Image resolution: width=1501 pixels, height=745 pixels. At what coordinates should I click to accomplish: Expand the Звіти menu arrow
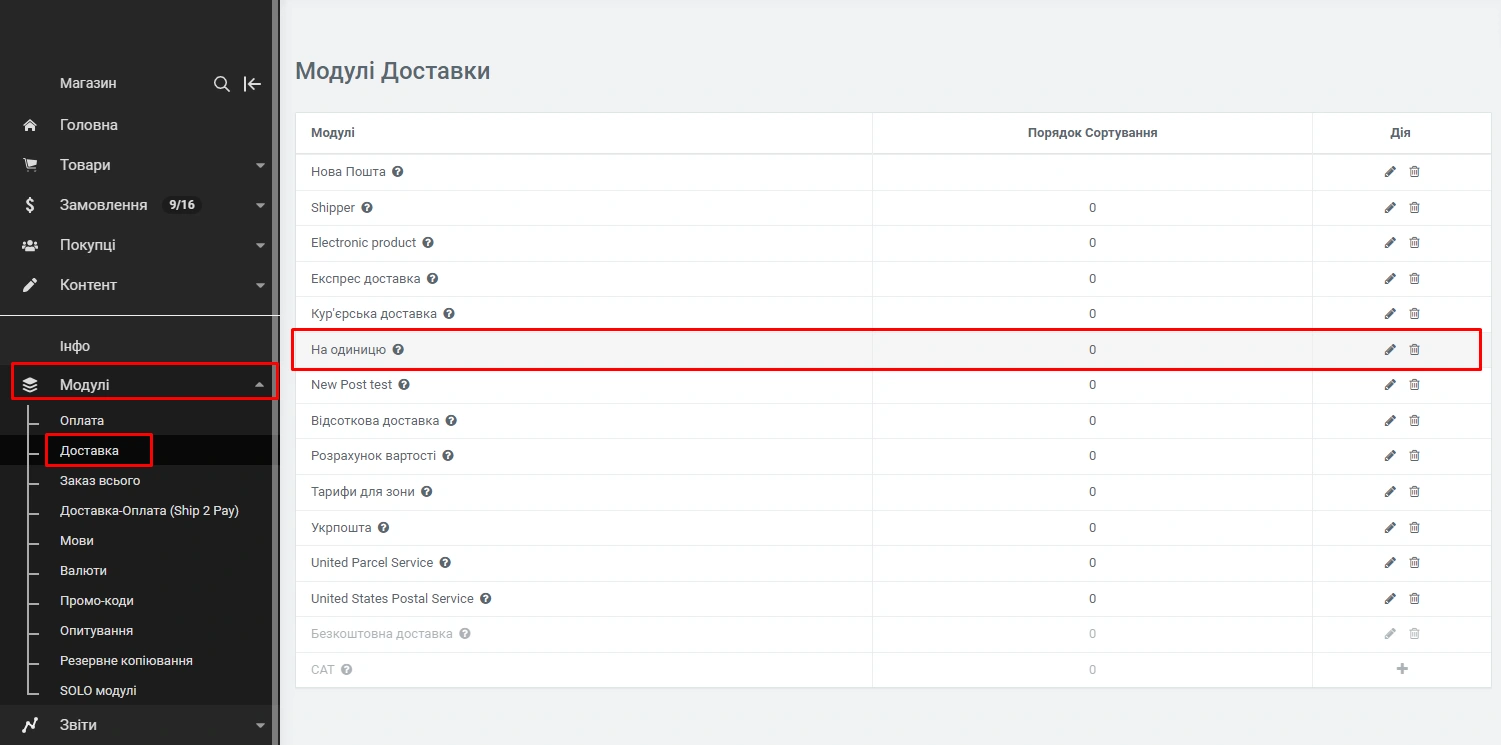pyautogui.click(x=260, y=725)
